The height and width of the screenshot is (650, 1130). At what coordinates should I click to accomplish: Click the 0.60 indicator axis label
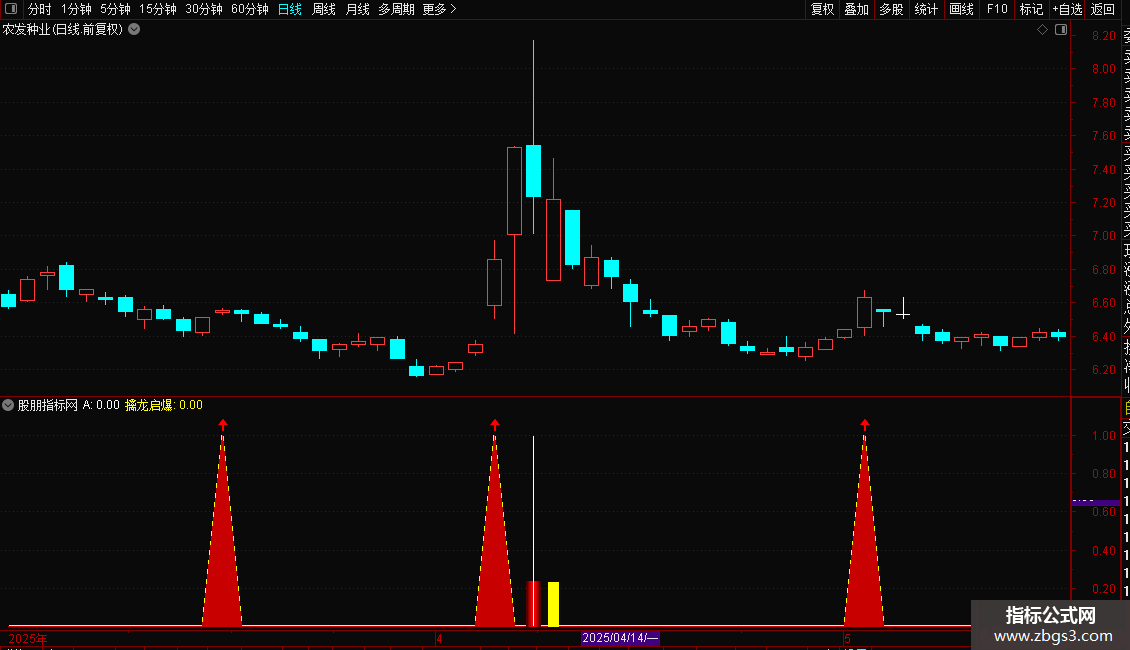(1103, 512)
